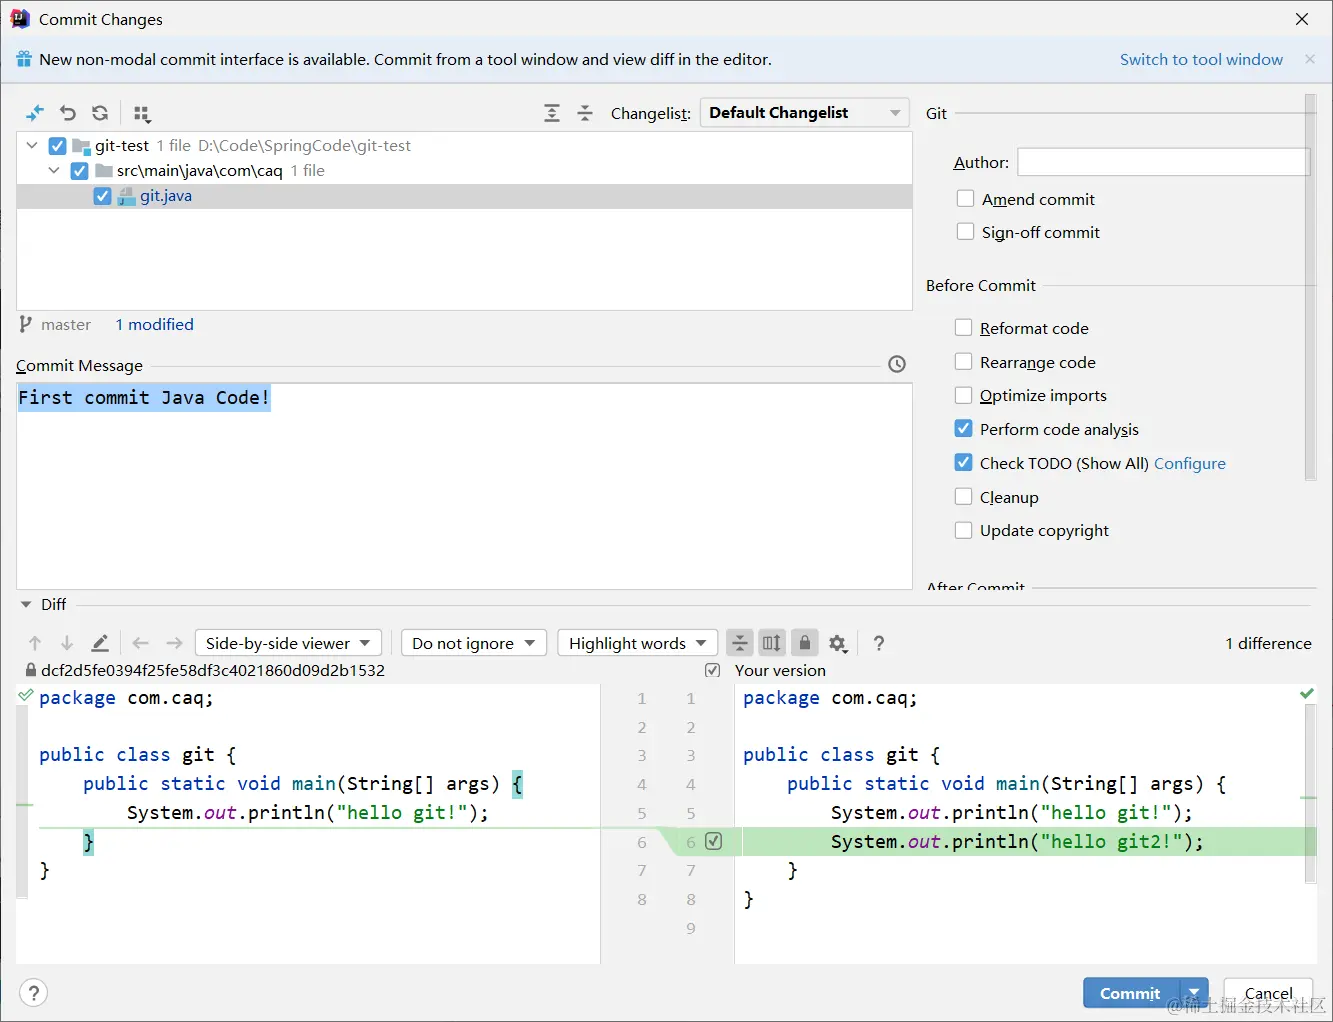Open the Highlight words dropdown
1333x1022 pixels.
point(637,643)
